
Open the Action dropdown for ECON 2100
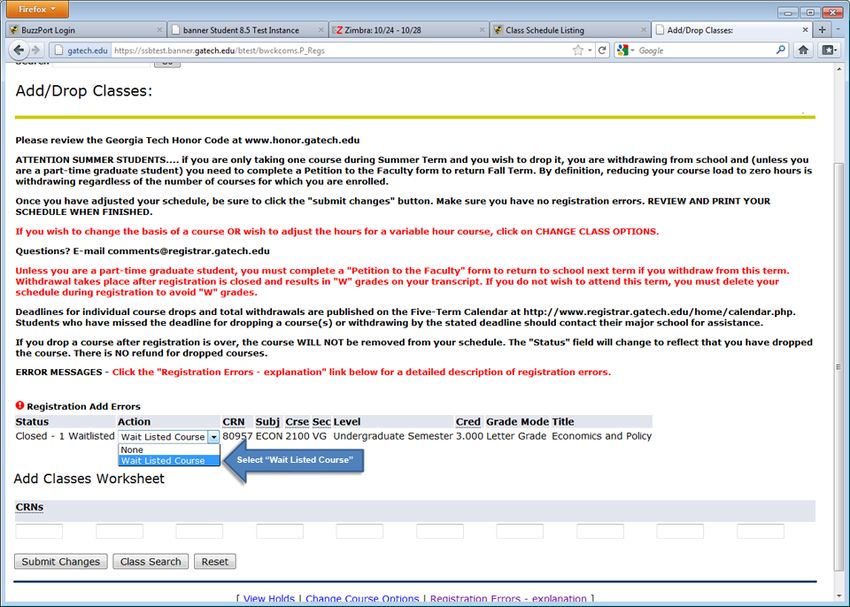[x=169, y=437]
